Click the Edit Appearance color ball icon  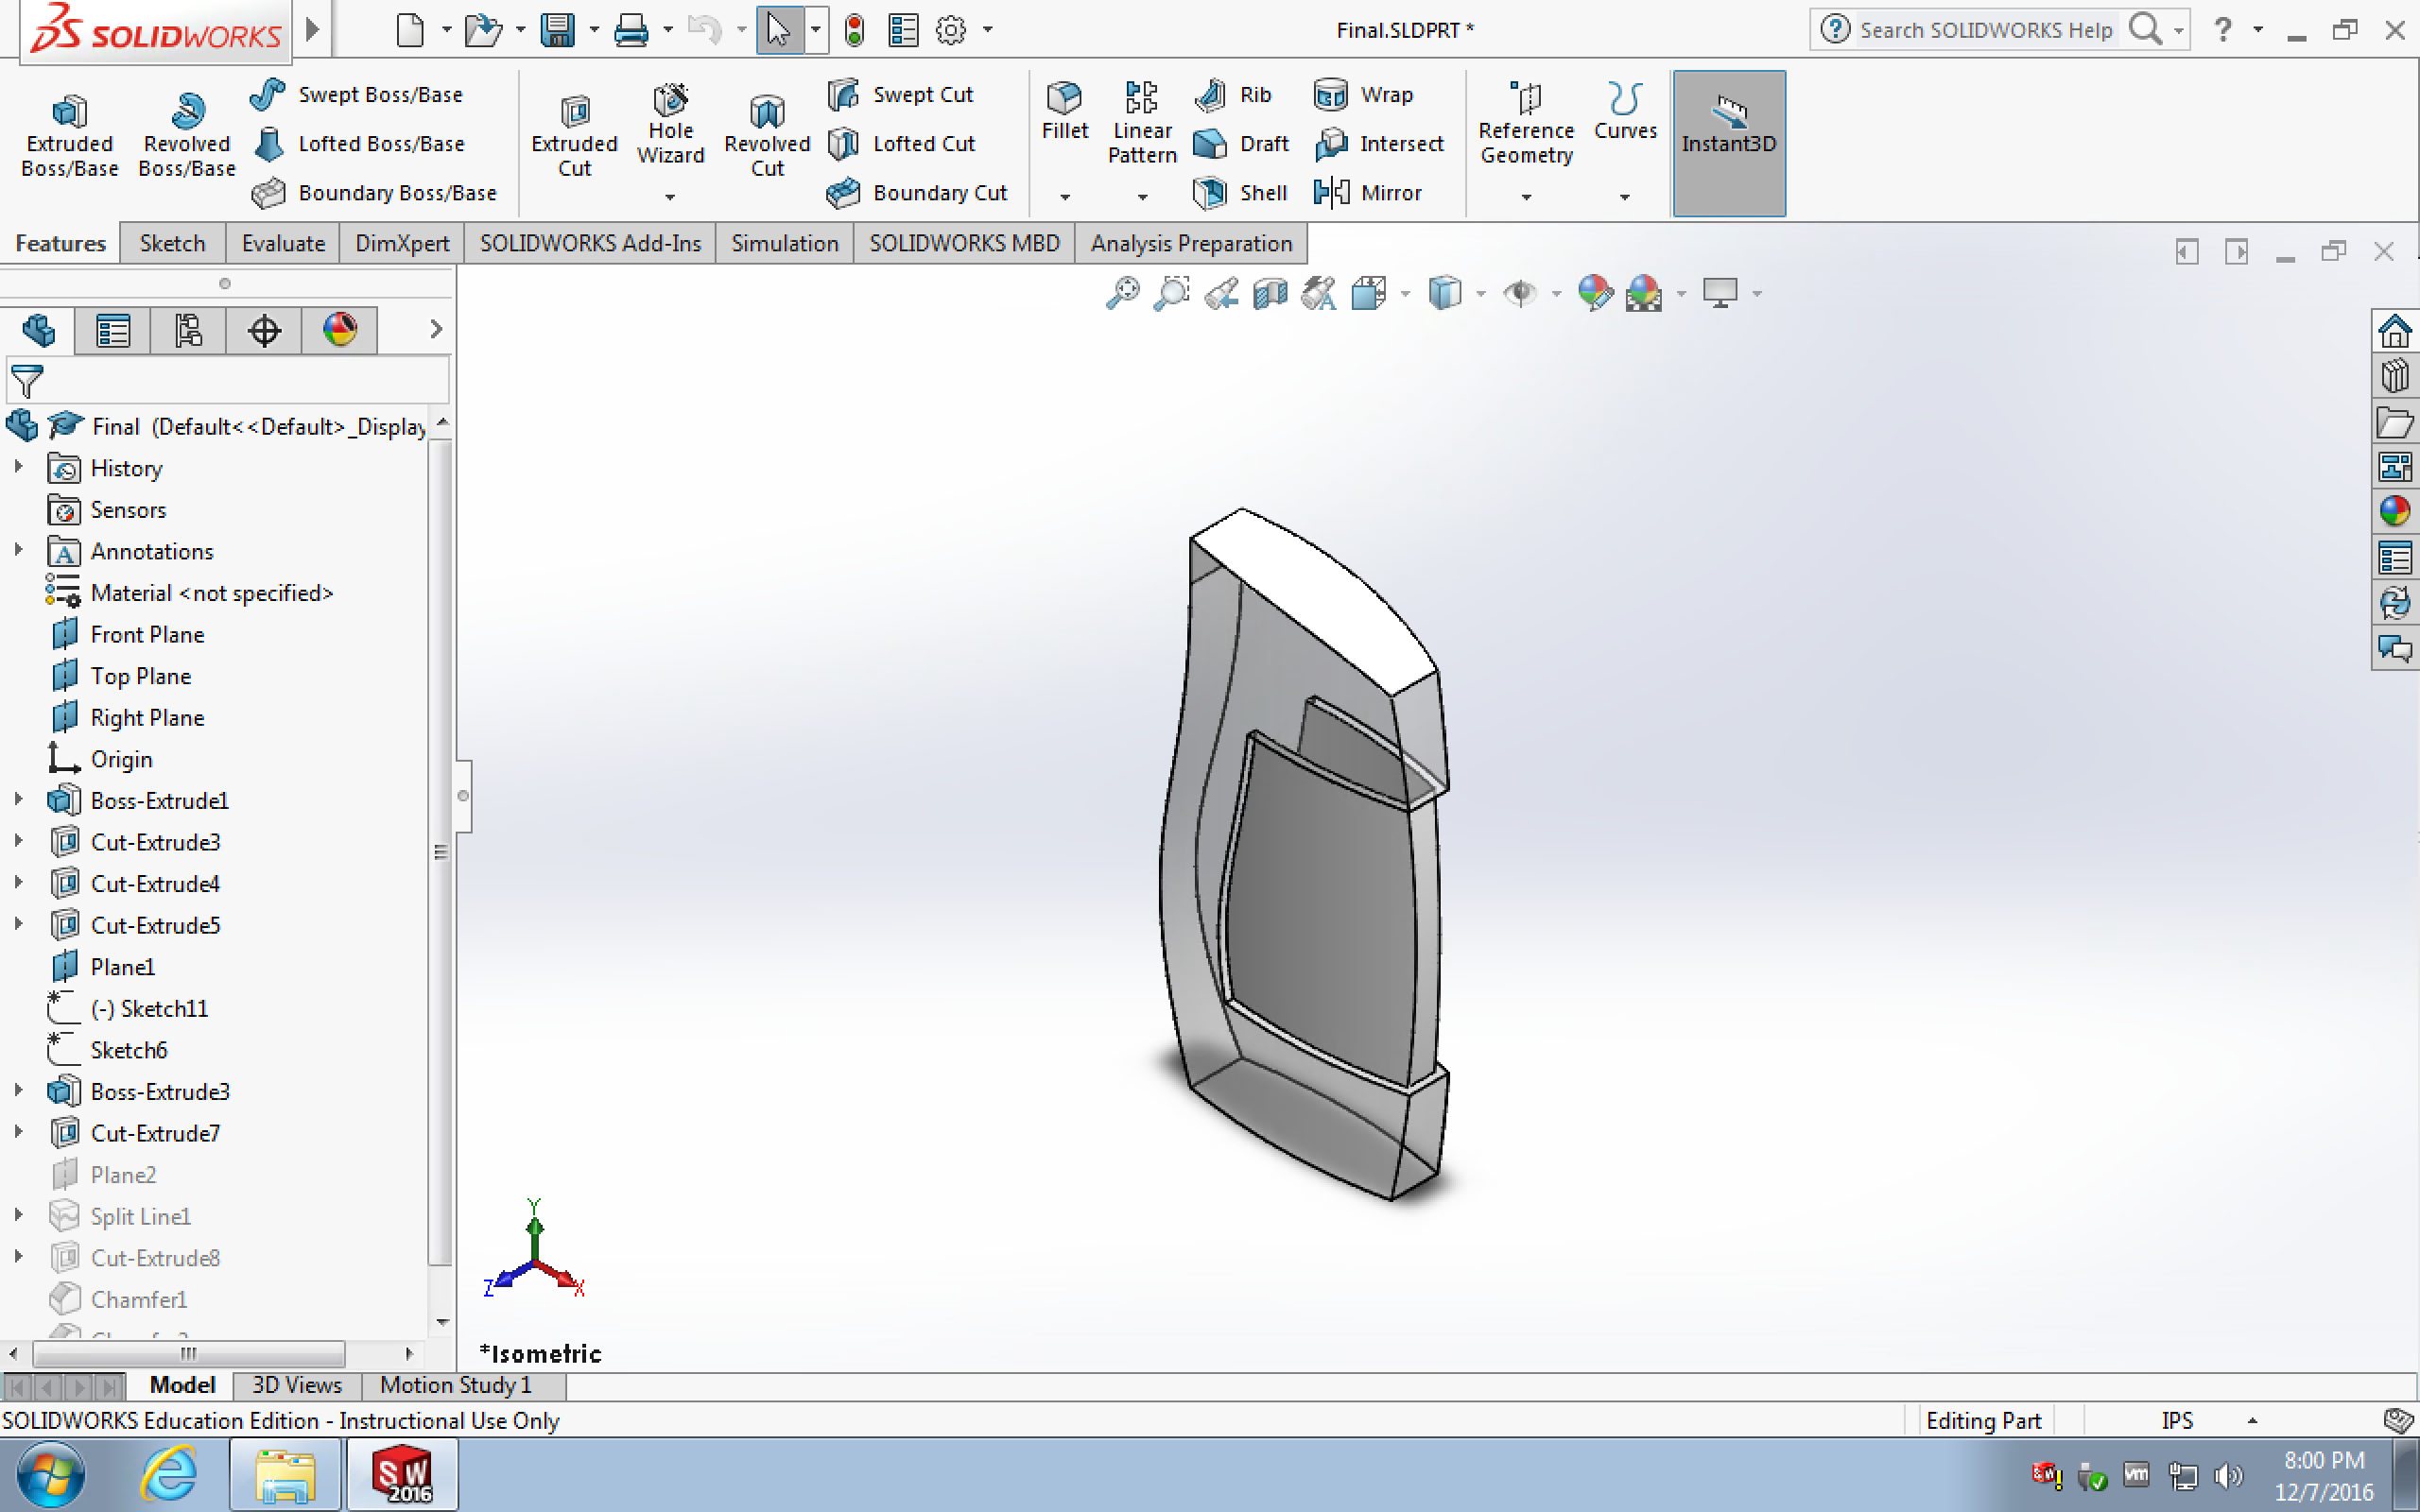[1594, 293]
